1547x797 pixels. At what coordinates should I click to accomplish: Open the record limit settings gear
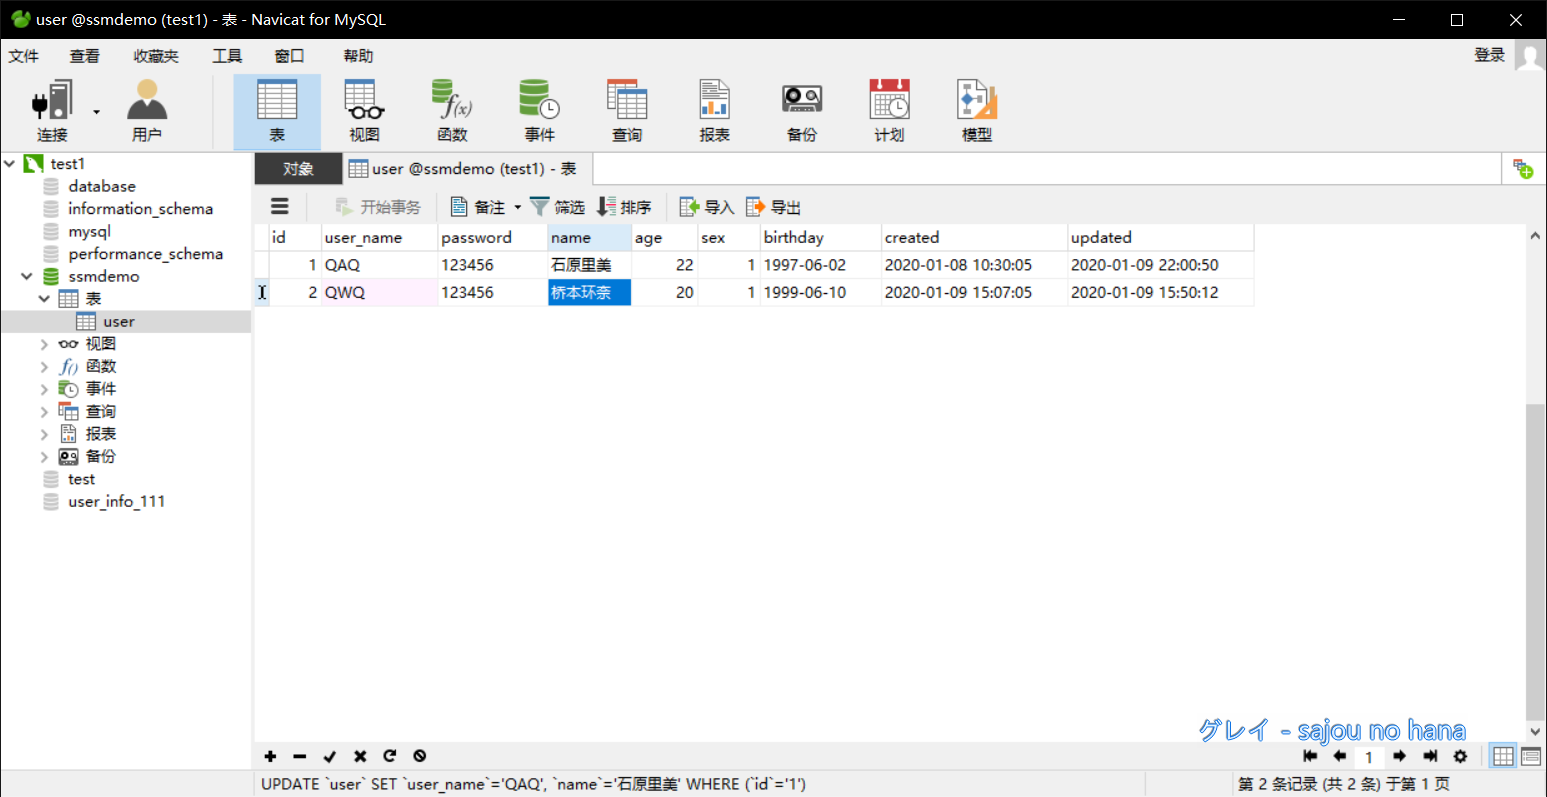click(x=1460, y=756)
